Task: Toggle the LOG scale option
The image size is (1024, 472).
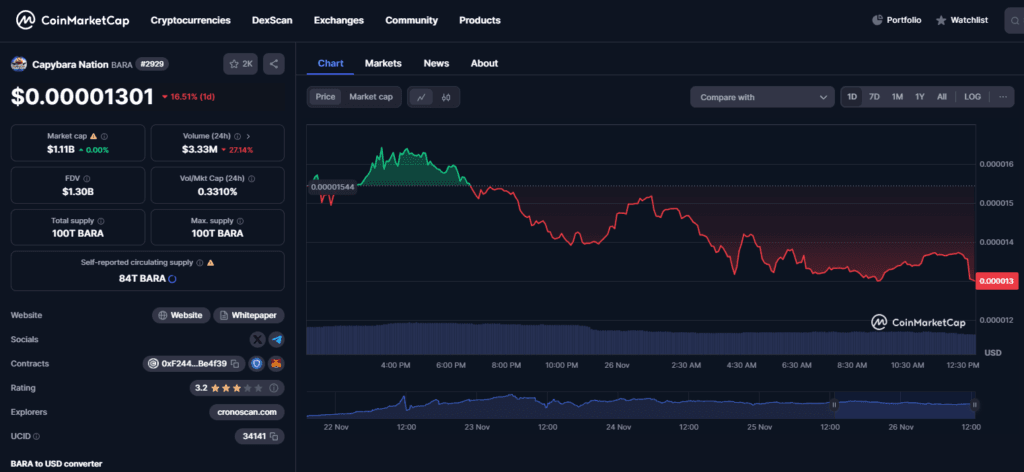Action: (x=972, y=97)
